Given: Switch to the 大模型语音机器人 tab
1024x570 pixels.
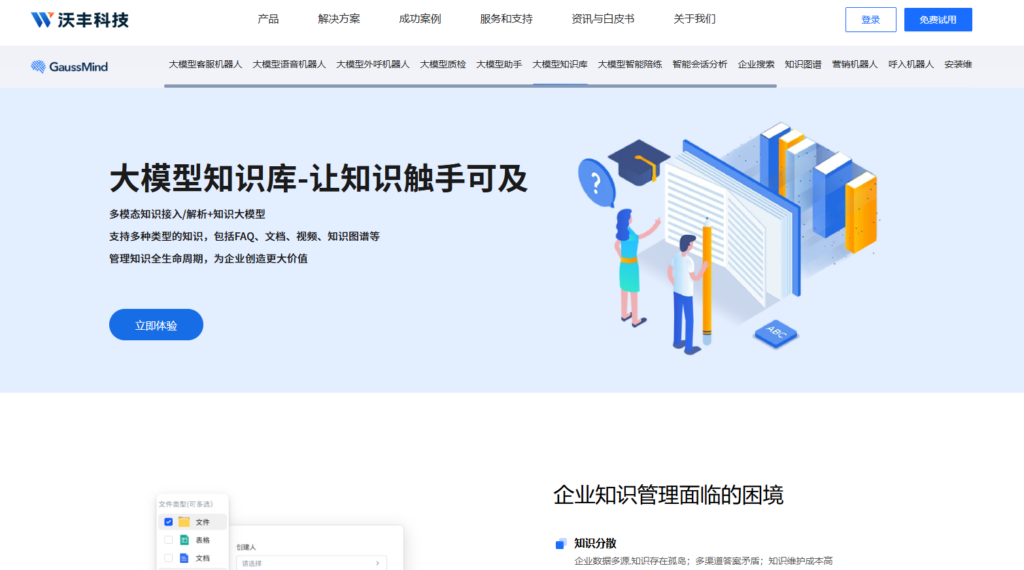Looking at the screenshot, I should click(x=289, y=64).
